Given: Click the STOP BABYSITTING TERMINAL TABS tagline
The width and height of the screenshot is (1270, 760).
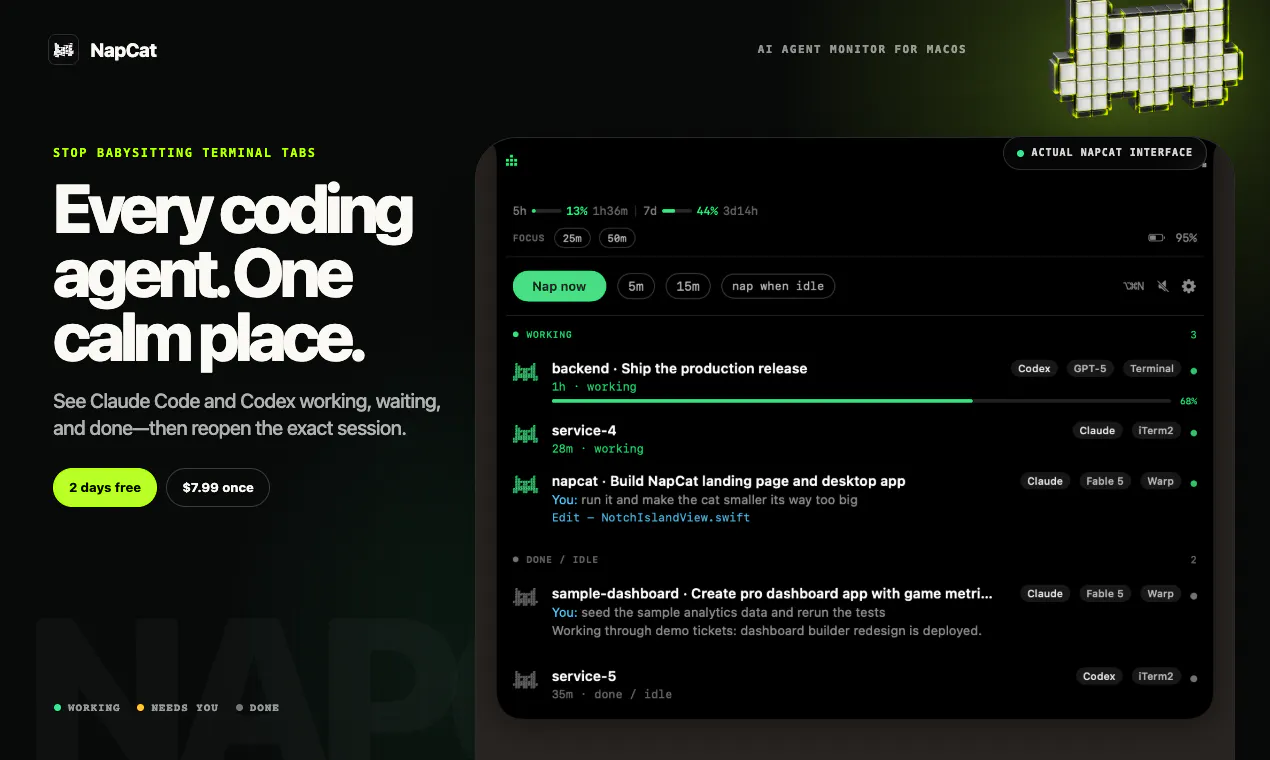Looking at the screenshot, I should (184, 153).
